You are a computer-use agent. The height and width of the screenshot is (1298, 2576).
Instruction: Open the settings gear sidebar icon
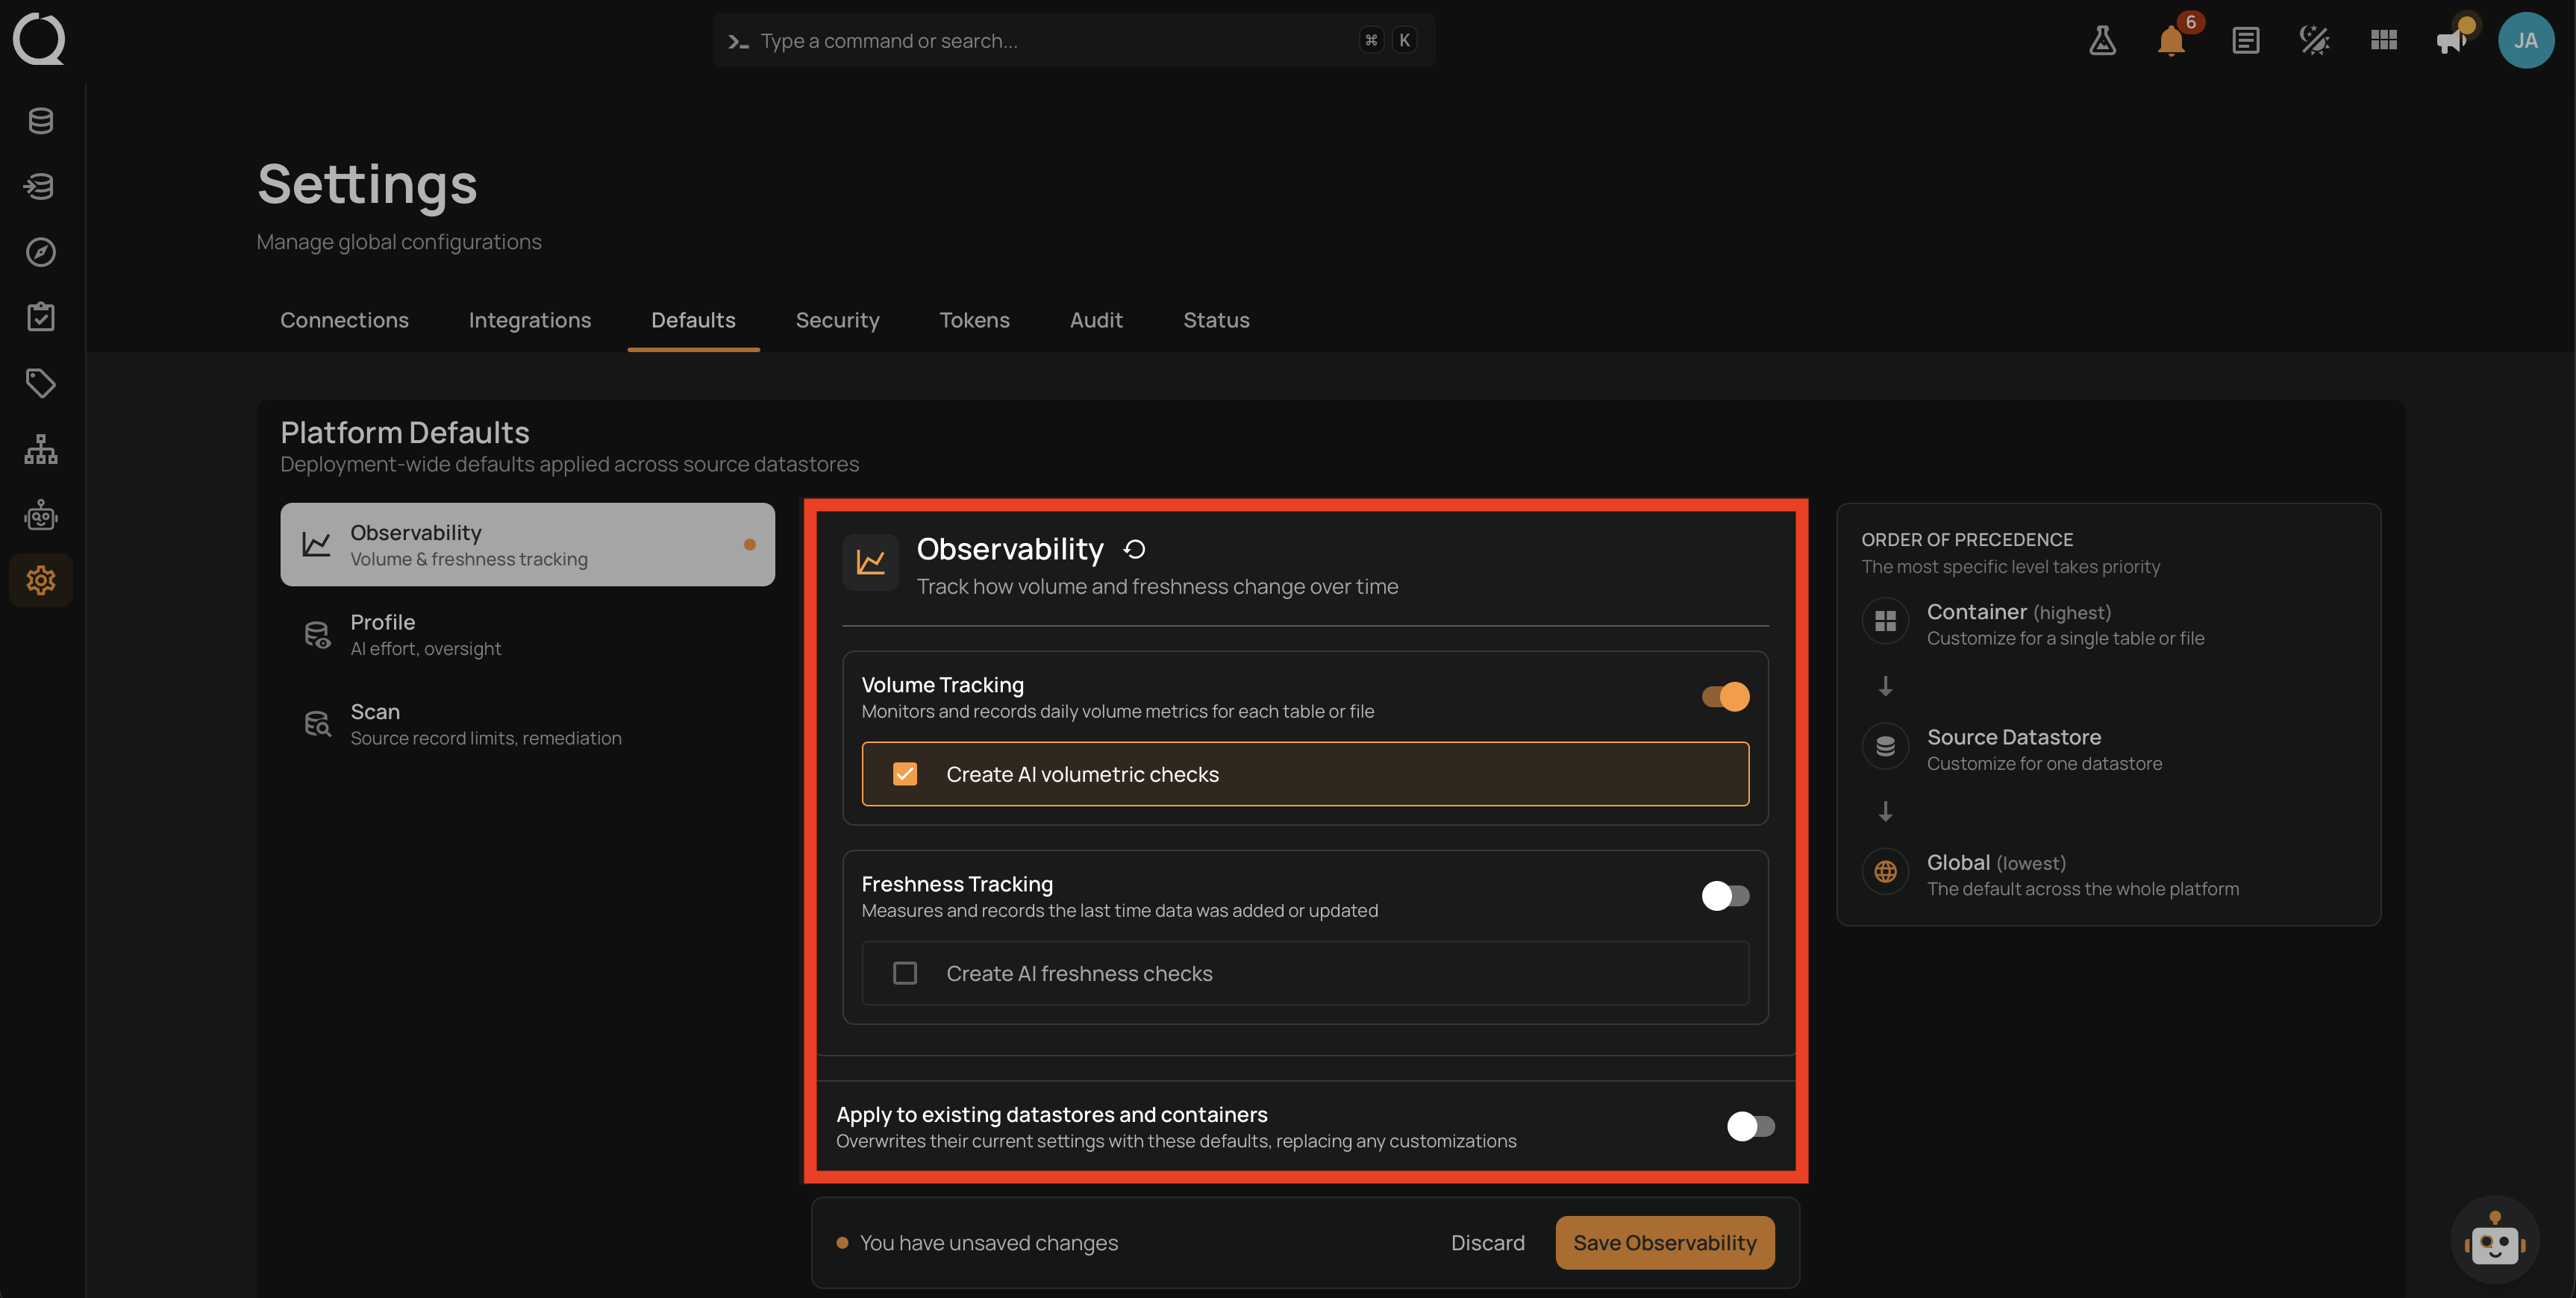point(41,580)
